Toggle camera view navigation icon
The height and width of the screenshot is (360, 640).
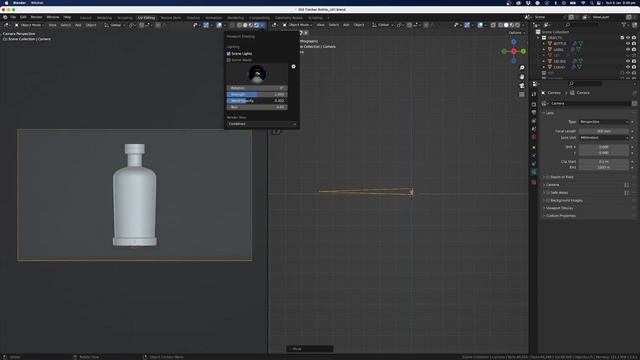pyautogui.click(x=522, y=86)
